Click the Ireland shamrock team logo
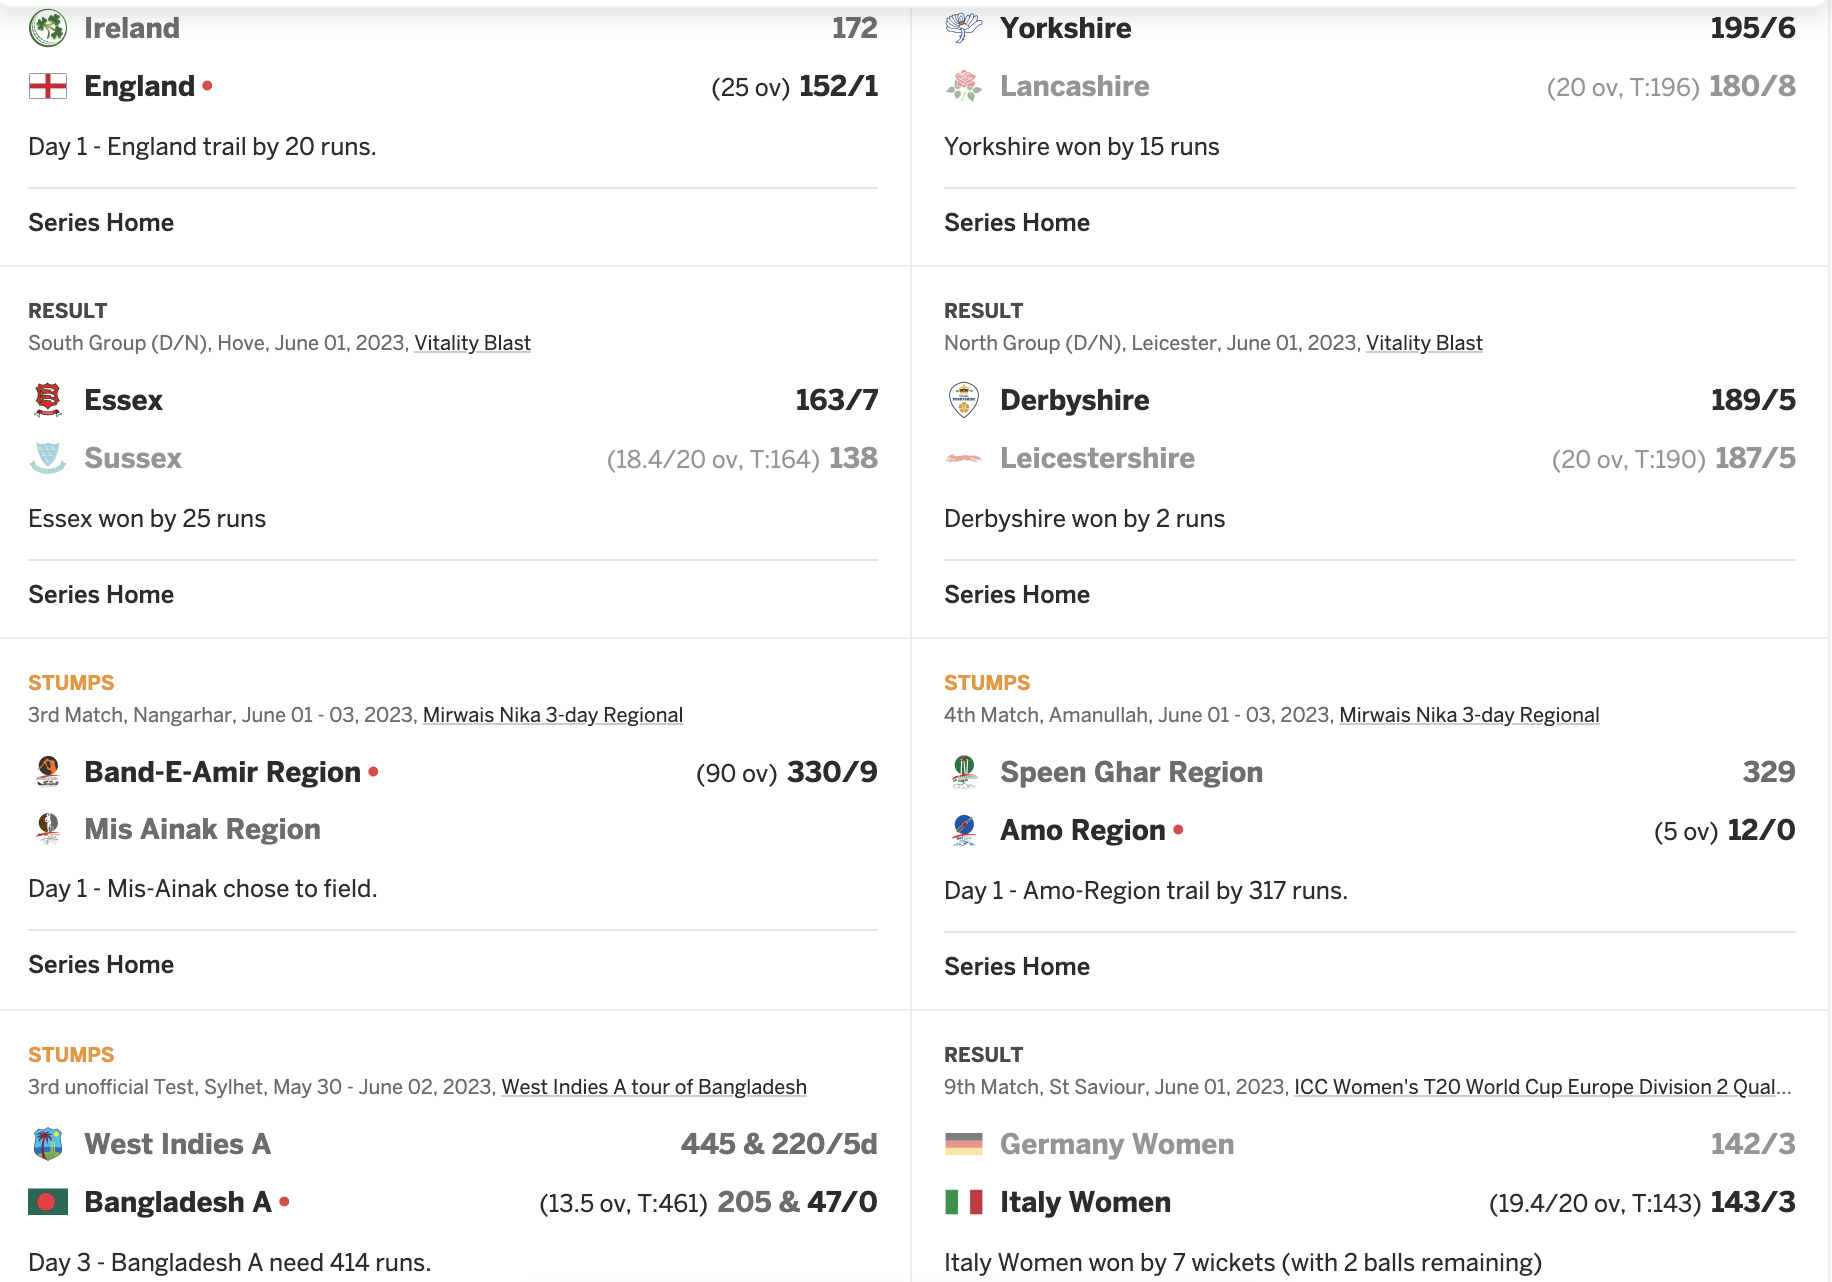 tap(48, 28)
